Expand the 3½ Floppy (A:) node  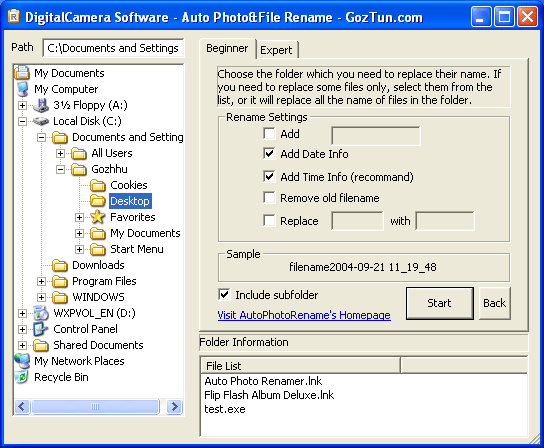click(x=22, y=105)
